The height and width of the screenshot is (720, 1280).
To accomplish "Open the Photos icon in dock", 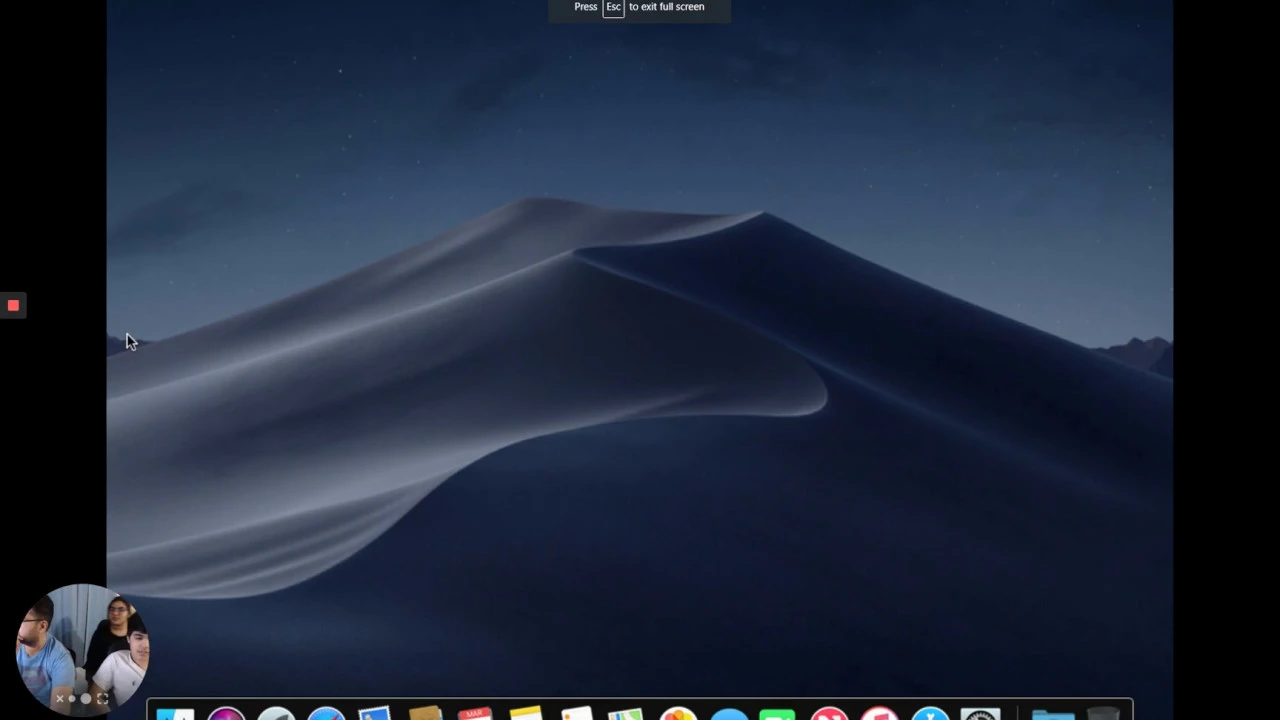I will coord(678,714).
